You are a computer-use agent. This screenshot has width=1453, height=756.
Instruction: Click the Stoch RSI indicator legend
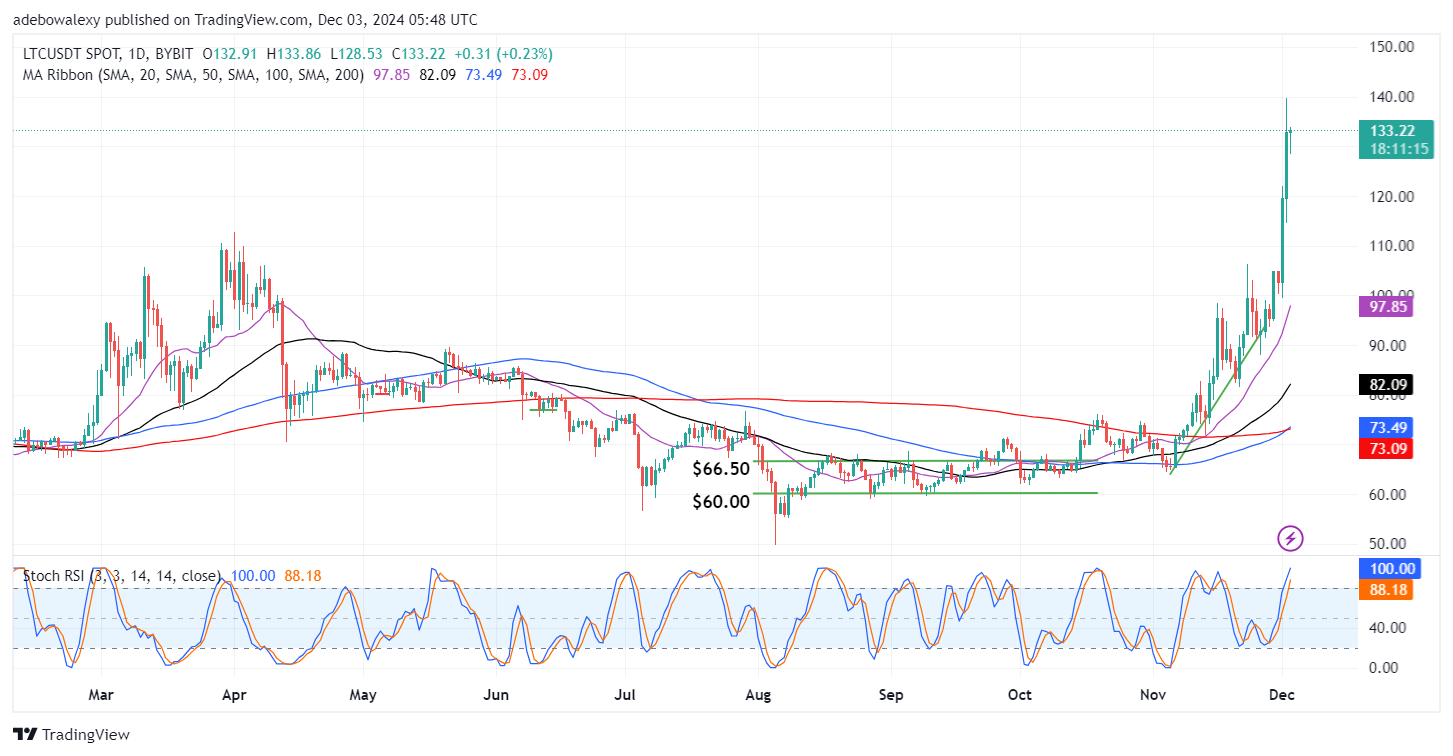pos(123,576)
